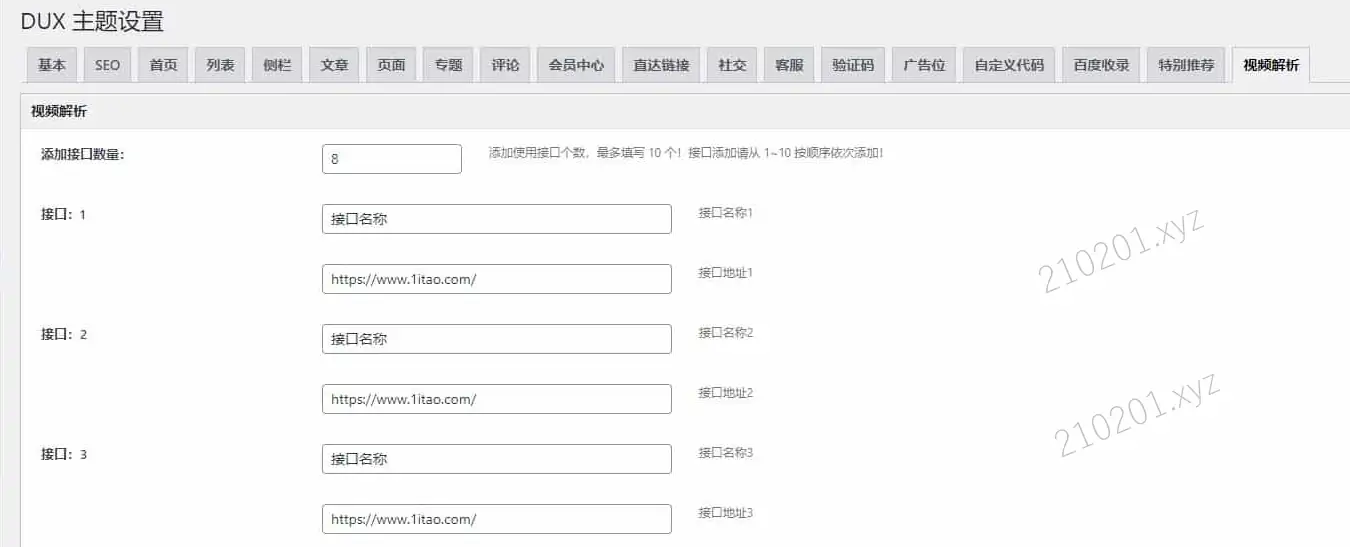The width and height of the screenshot is (1350, 547).
Task: Open the 基本 tab
Action: click(52, 65)
